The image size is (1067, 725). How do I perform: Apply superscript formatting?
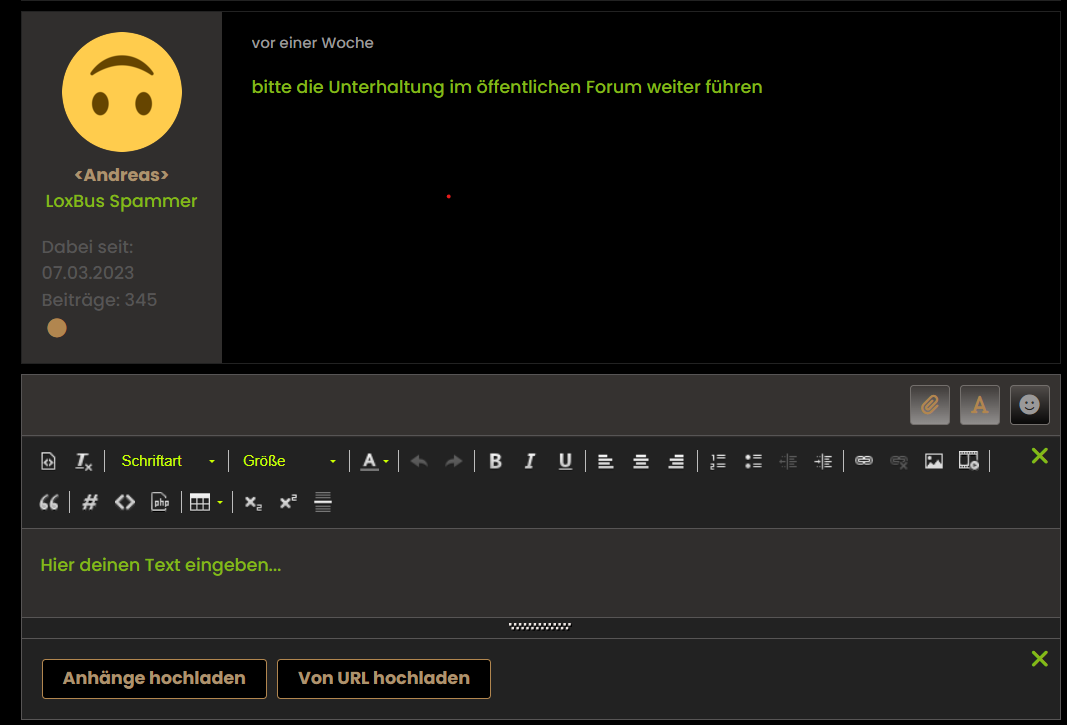click(x=287, y=502)
